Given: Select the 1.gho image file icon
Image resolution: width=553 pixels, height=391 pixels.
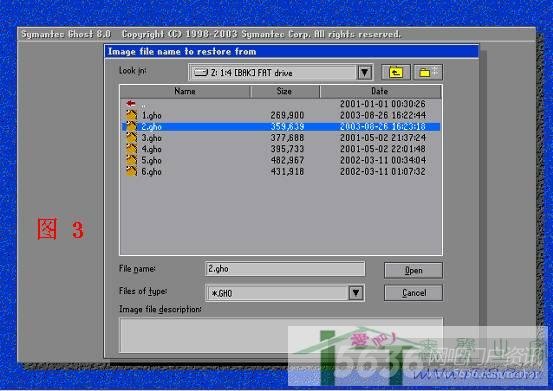Looking at the screenshot, I should [x=132, y=115].
